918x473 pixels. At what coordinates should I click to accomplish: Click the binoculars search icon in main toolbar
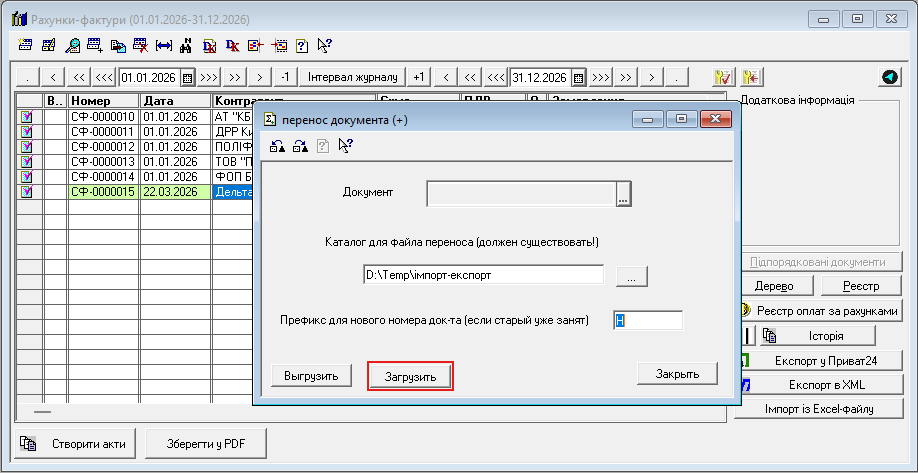coord(186,45)
